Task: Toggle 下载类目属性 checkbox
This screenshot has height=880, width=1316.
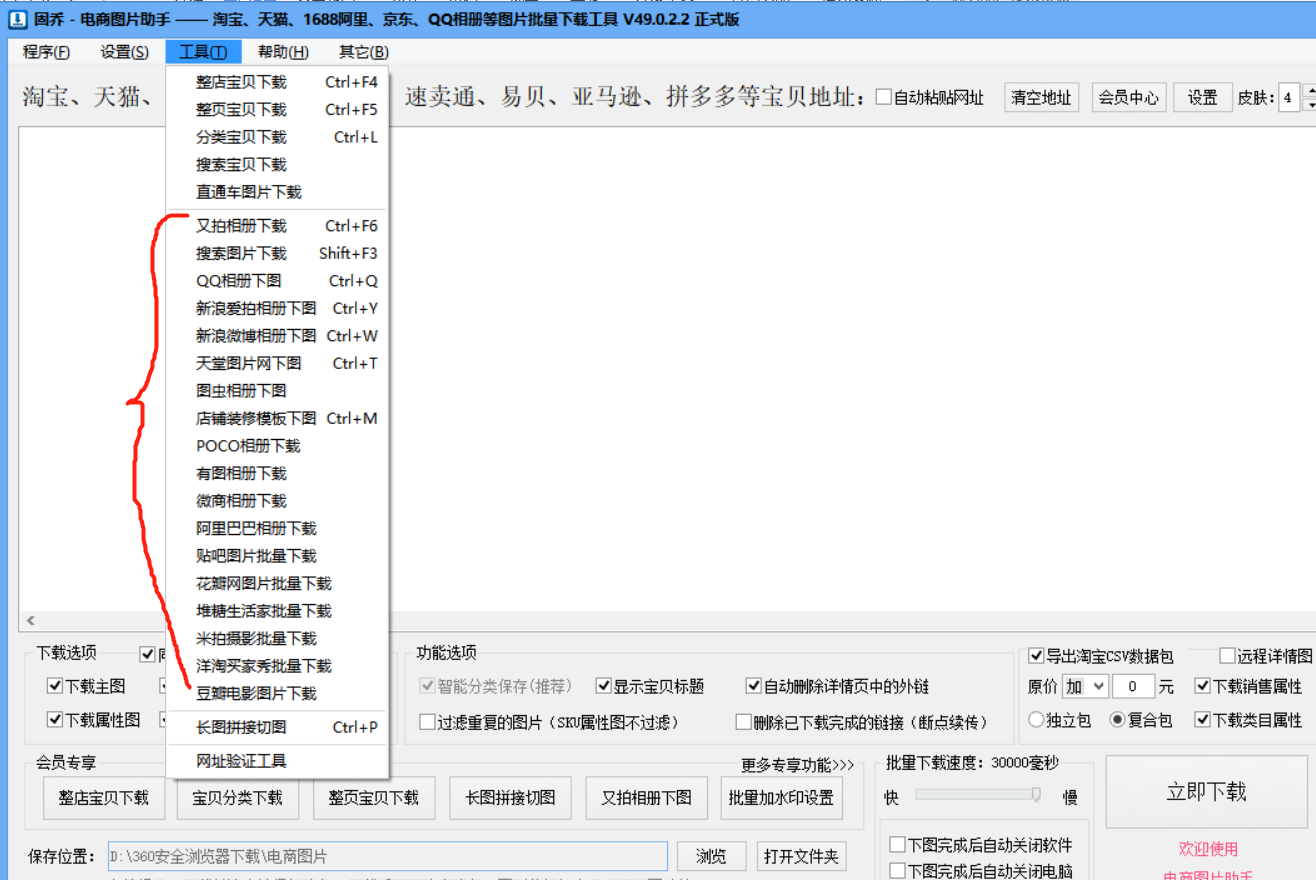Action: click(x=1202, y=720)
